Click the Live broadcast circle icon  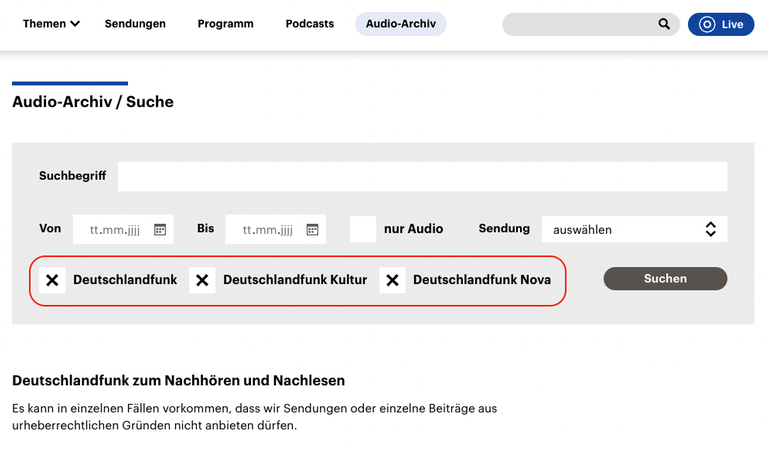pos(707,24)
